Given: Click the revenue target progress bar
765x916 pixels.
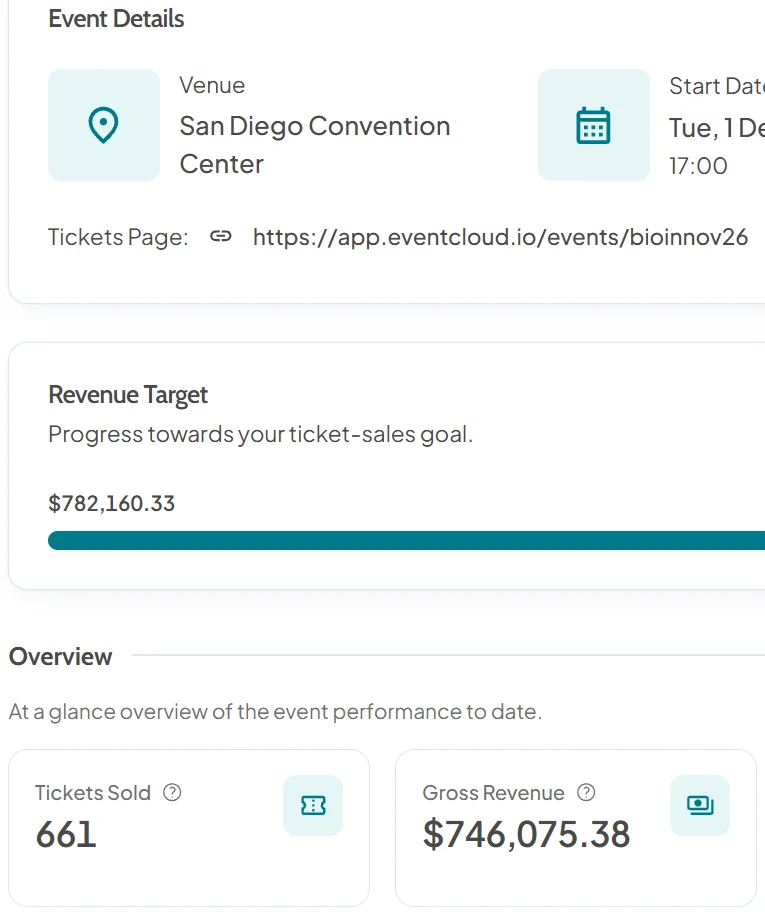Looking at the screenshot, I should (x=406, y=540).
